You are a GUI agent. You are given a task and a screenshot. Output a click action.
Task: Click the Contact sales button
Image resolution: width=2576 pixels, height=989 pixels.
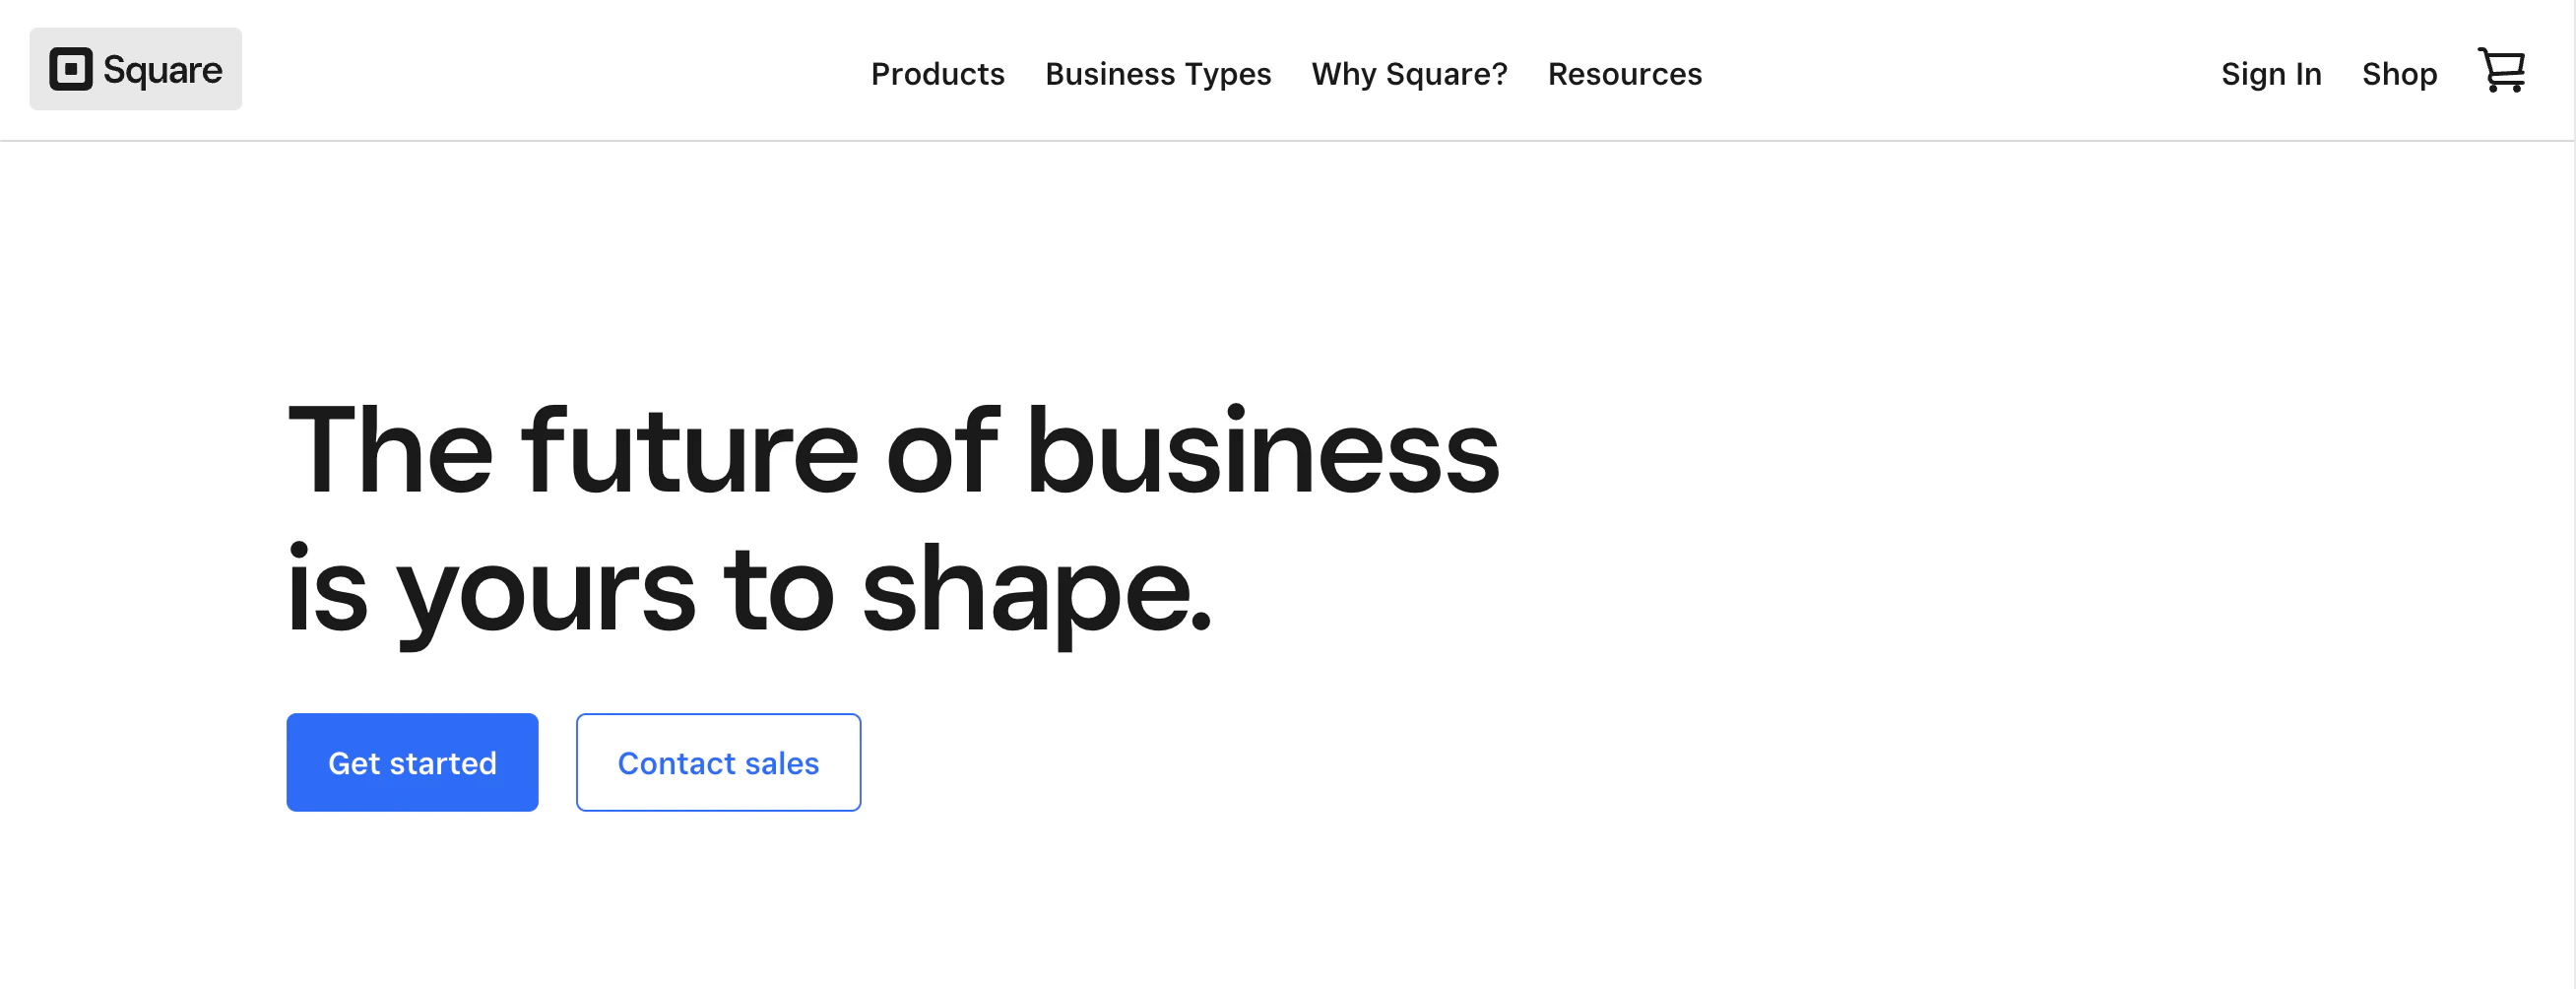pyautogui.click(x=718, y=762)
